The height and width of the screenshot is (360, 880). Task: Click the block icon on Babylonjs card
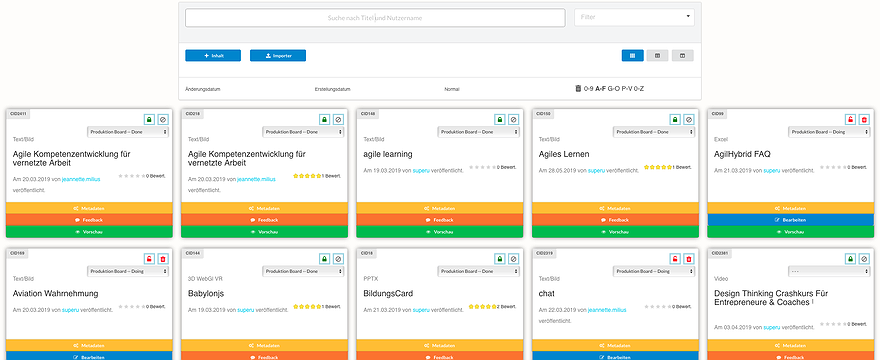click(338, 259)
